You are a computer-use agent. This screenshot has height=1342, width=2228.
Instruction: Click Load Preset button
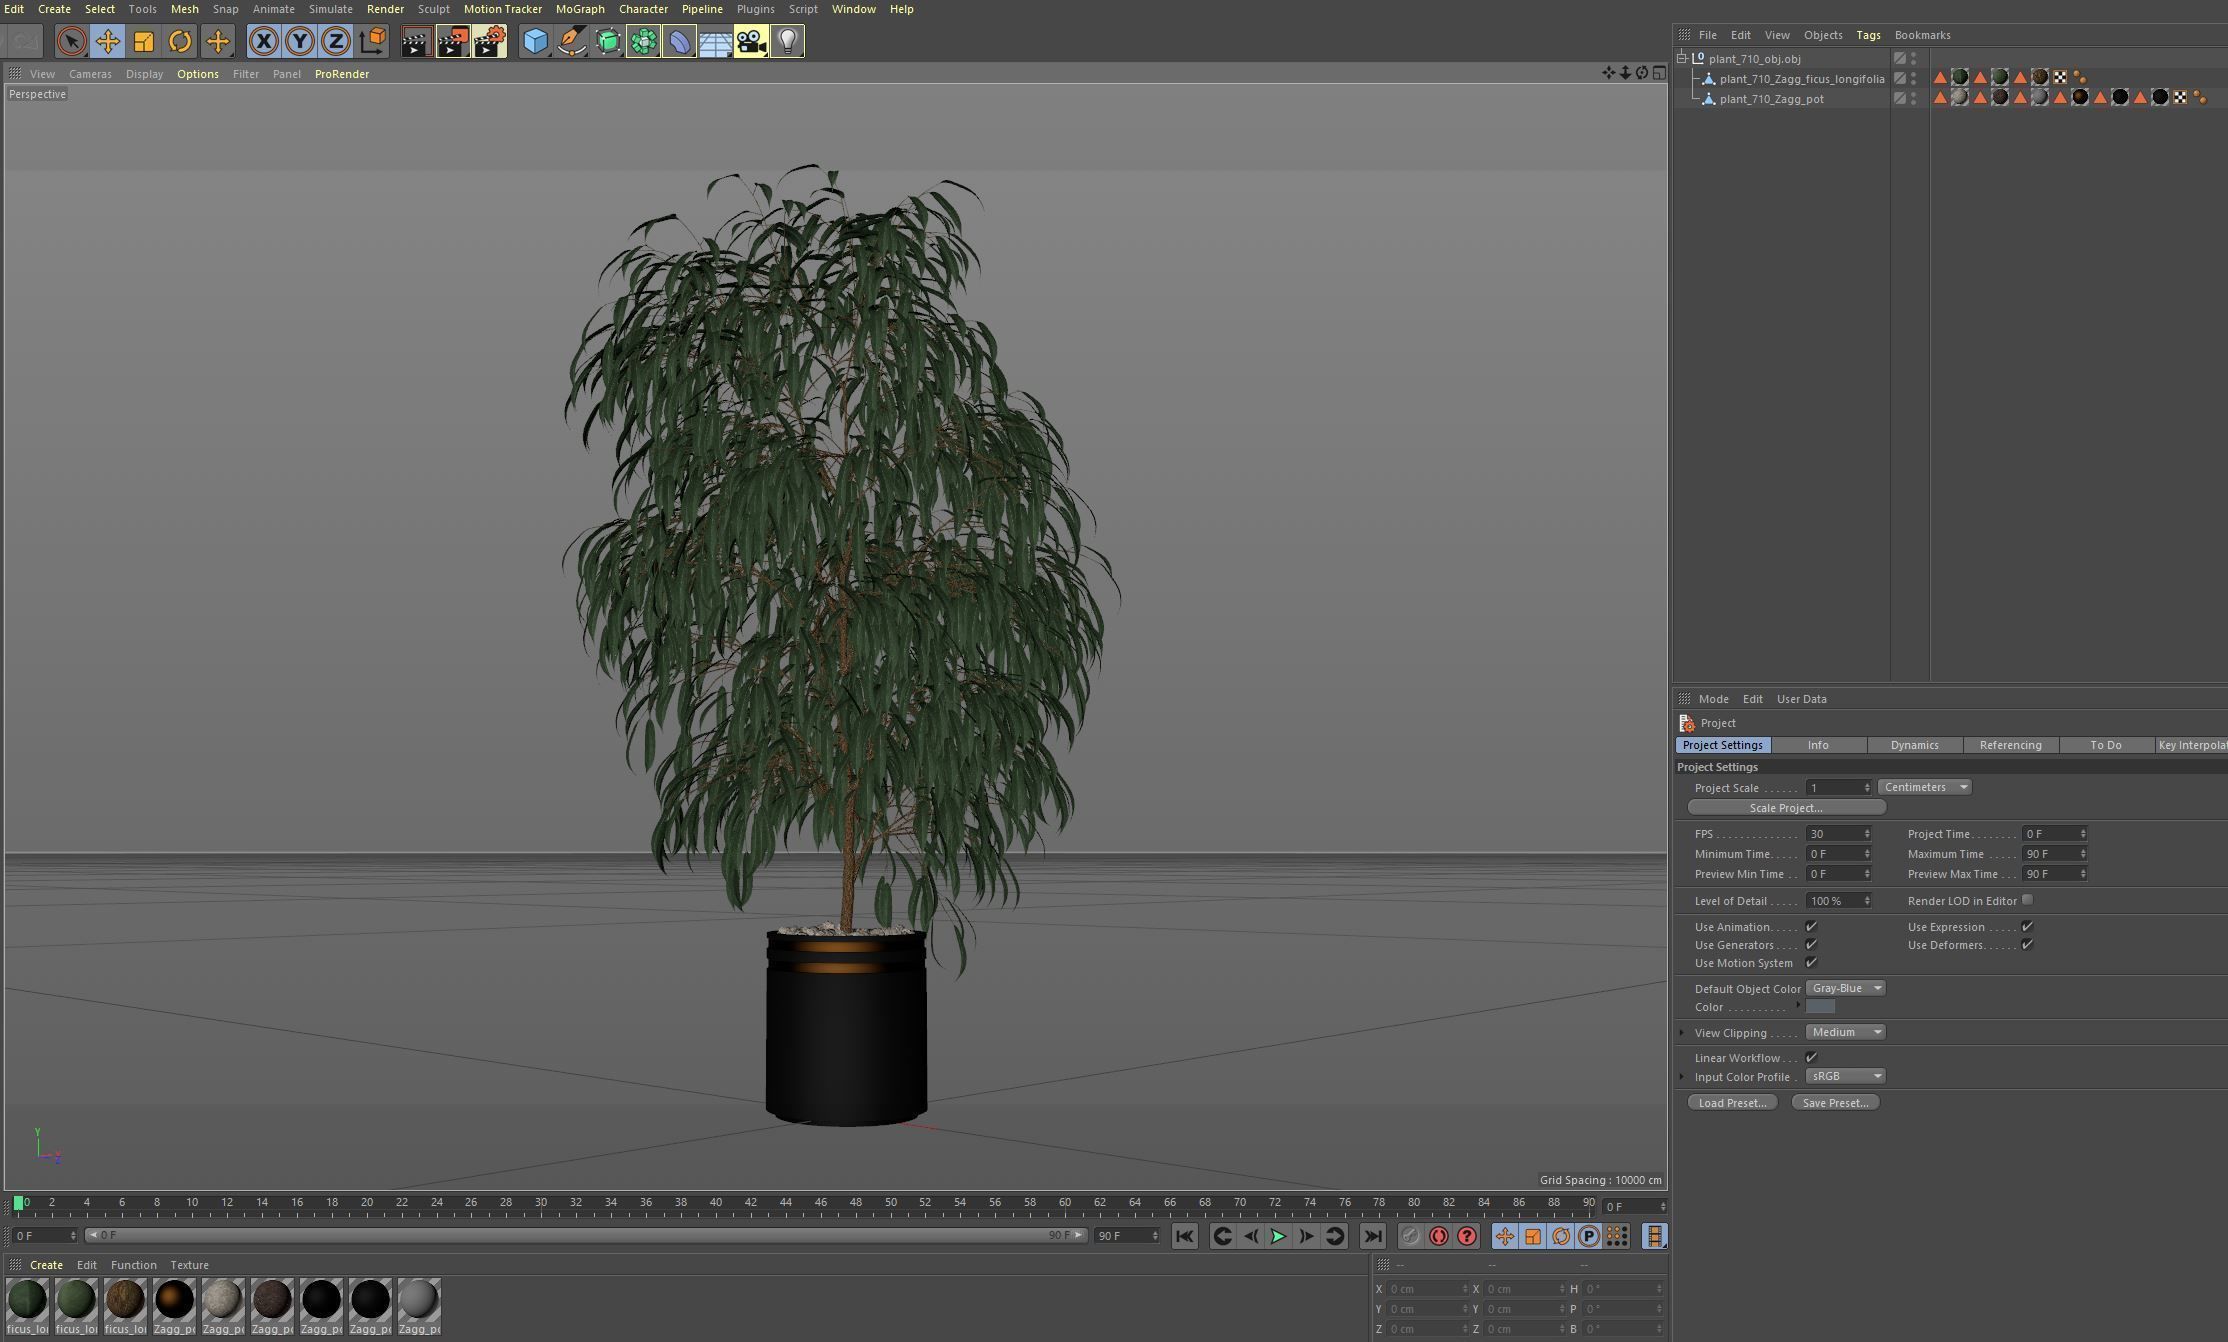click(x=1732, y=1103)
